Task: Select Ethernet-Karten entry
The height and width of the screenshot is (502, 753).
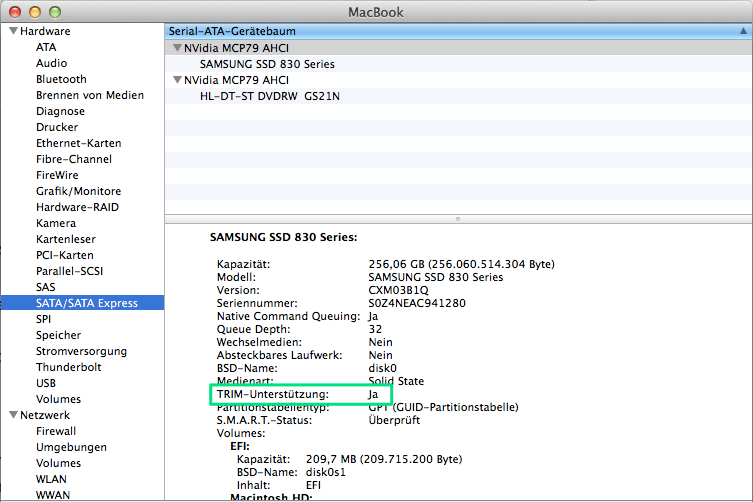Action: point(78,143)
